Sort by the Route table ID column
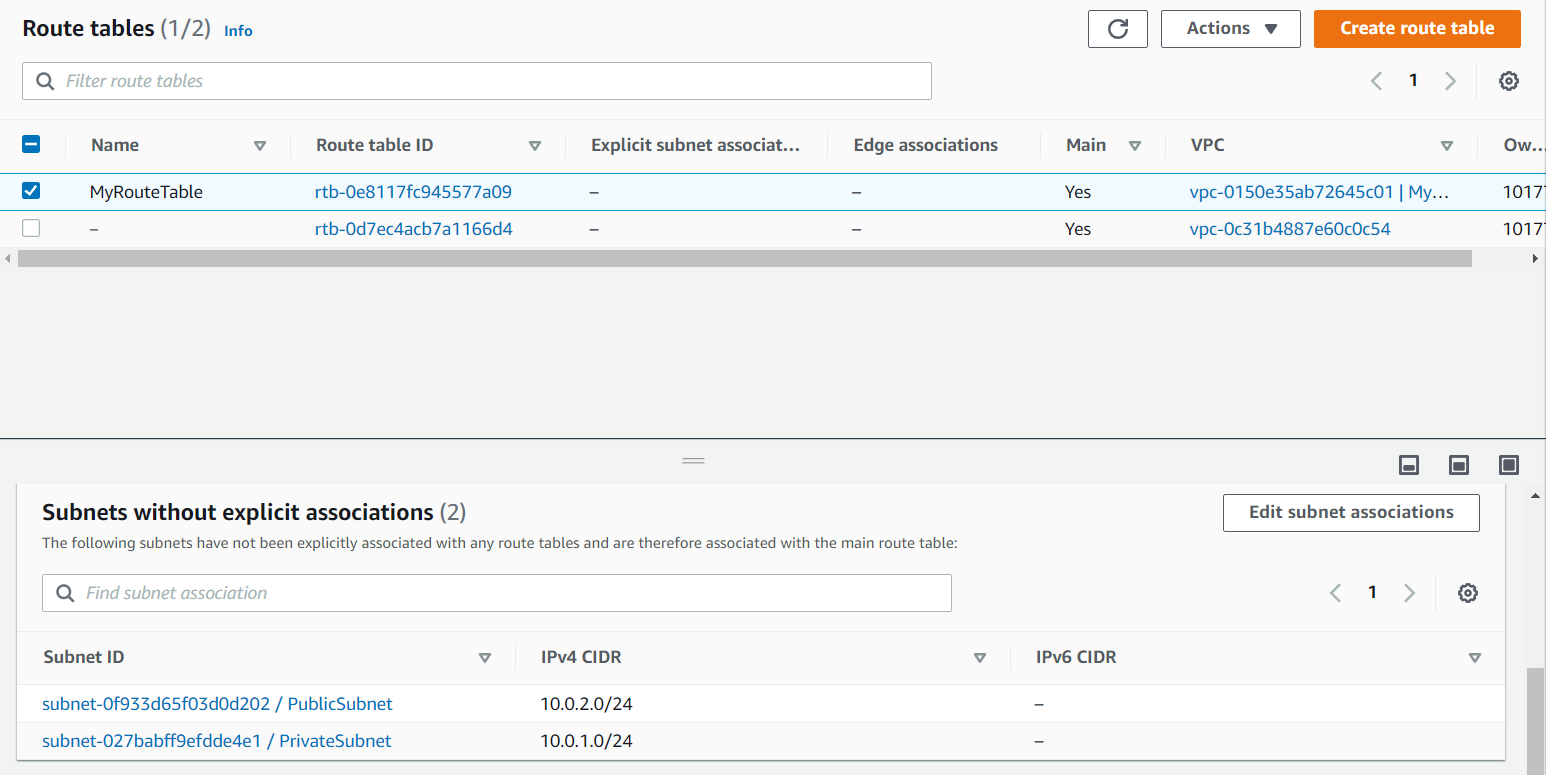This screenshot has width=1549, height=775. (534, 146)
